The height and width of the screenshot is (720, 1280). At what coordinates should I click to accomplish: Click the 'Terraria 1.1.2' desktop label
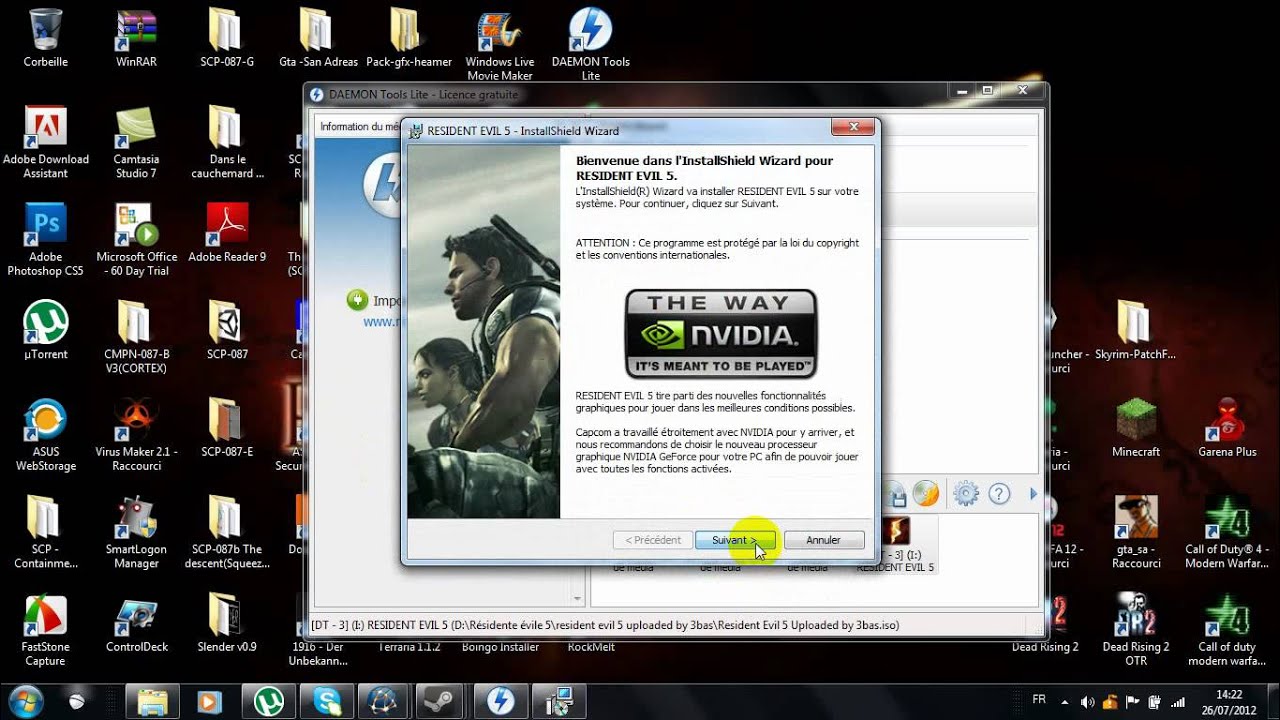coord(409,647)
